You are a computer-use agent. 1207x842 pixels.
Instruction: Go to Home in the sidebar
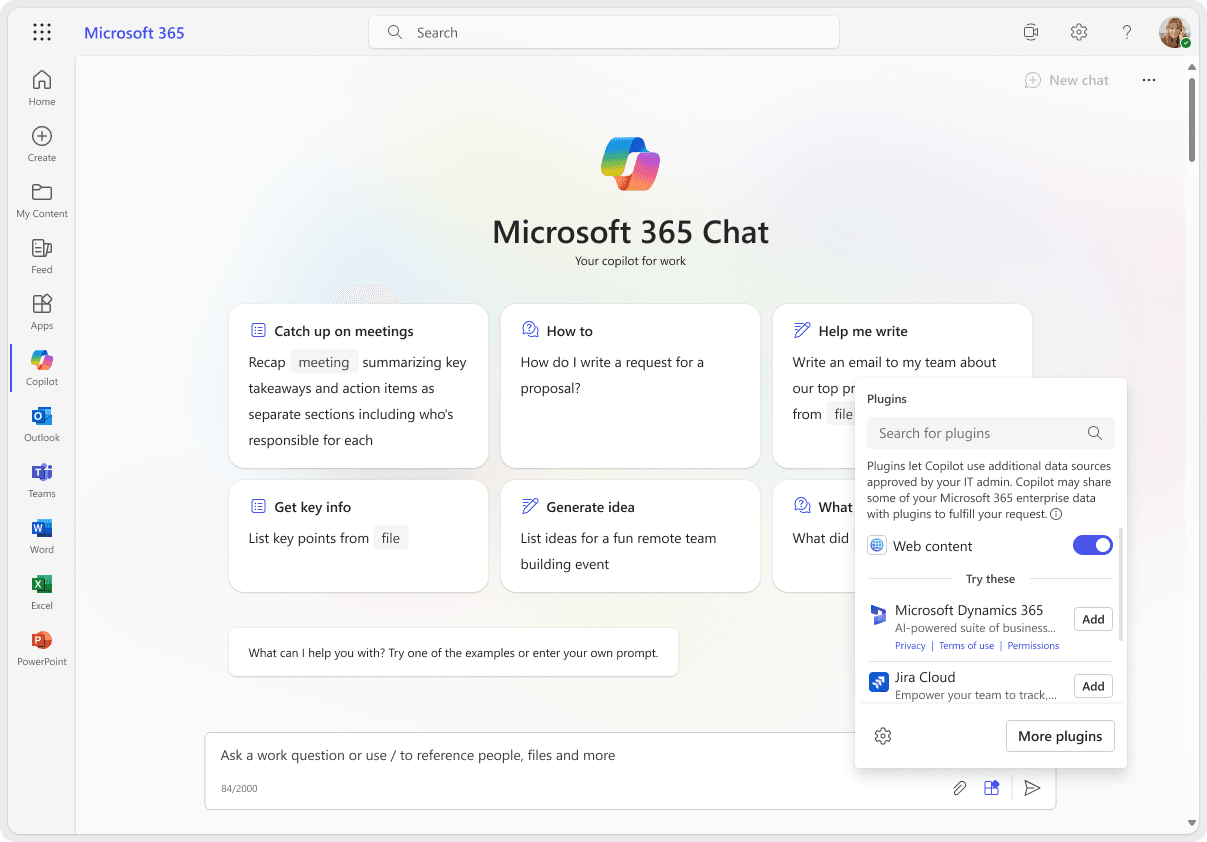coord(42,88)
